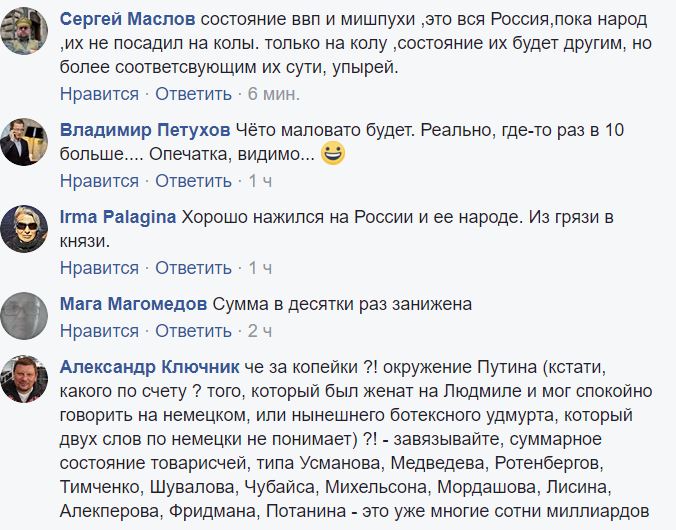Open Владимир Петухов's profile picture
Viewport: 676px width, 530px height.
click(x=24, y=140)
